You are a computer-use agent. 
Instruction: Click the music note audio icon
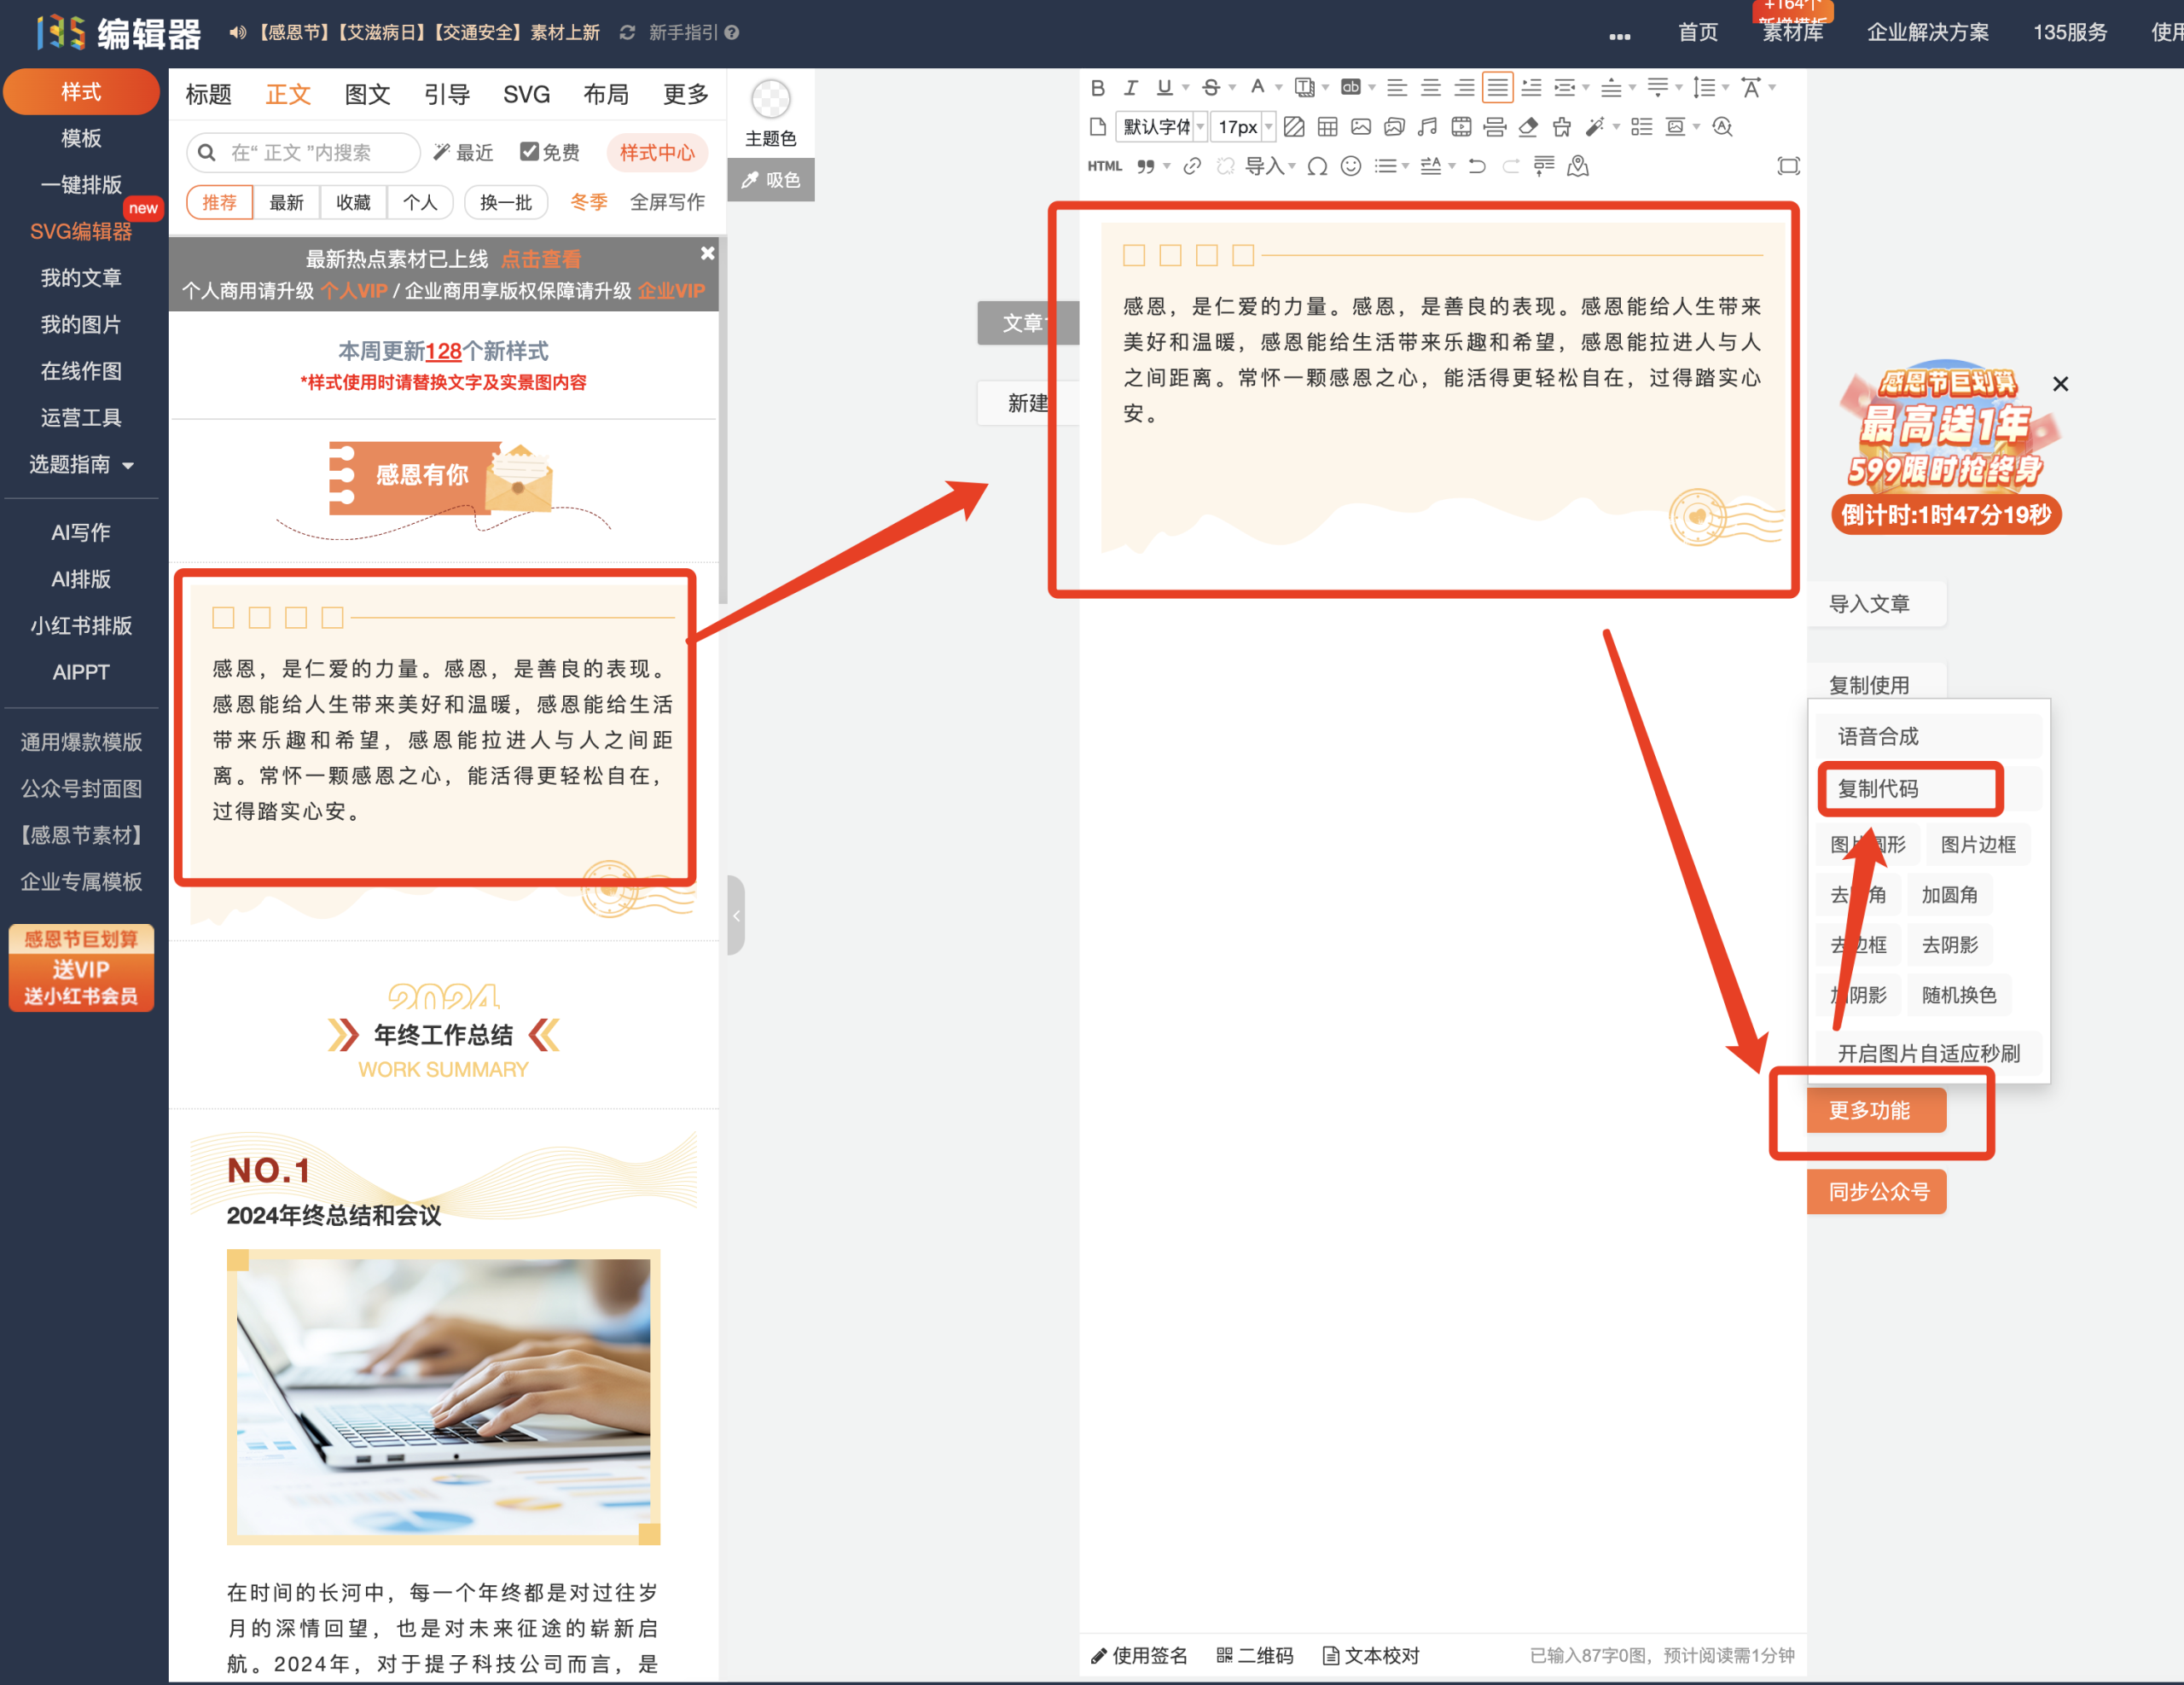(1427, 127)
